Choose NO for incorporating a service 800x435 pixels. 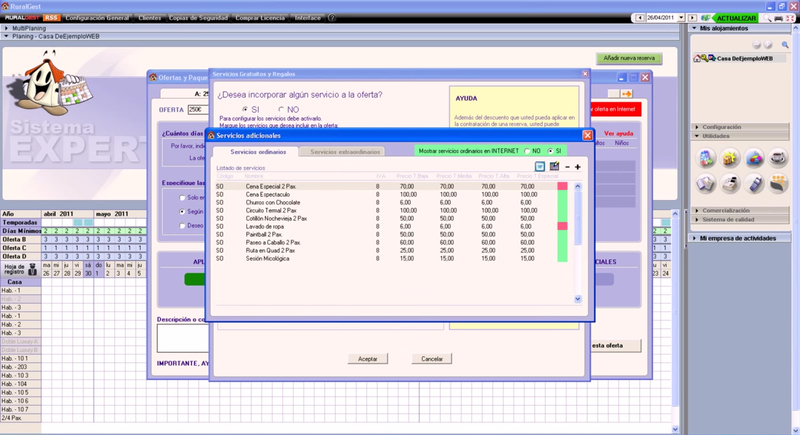pyautogui.click(x=281, y=109)
